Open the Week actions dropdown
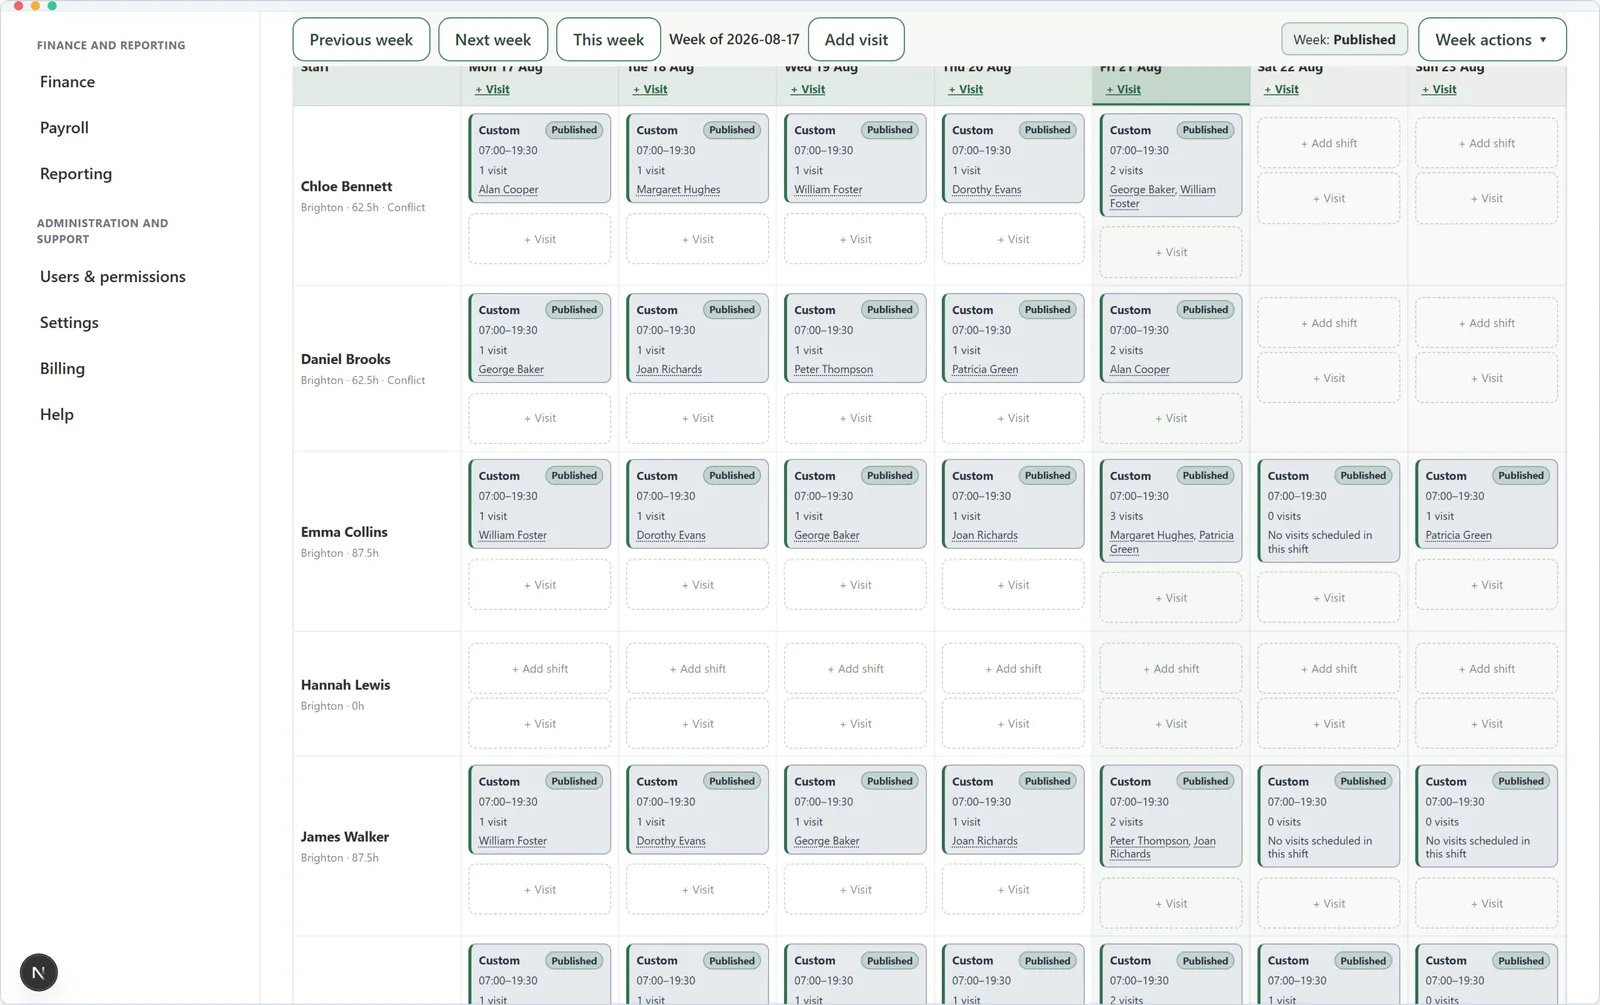This screenshot has height=1005, width=1600. (1492, 40)
